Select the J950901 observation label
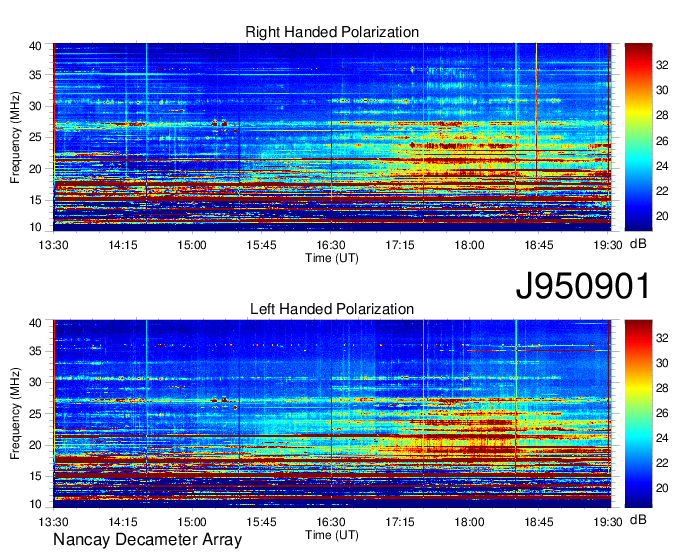The height and width of the screenshot is (552, 680). tap(583, 286)
